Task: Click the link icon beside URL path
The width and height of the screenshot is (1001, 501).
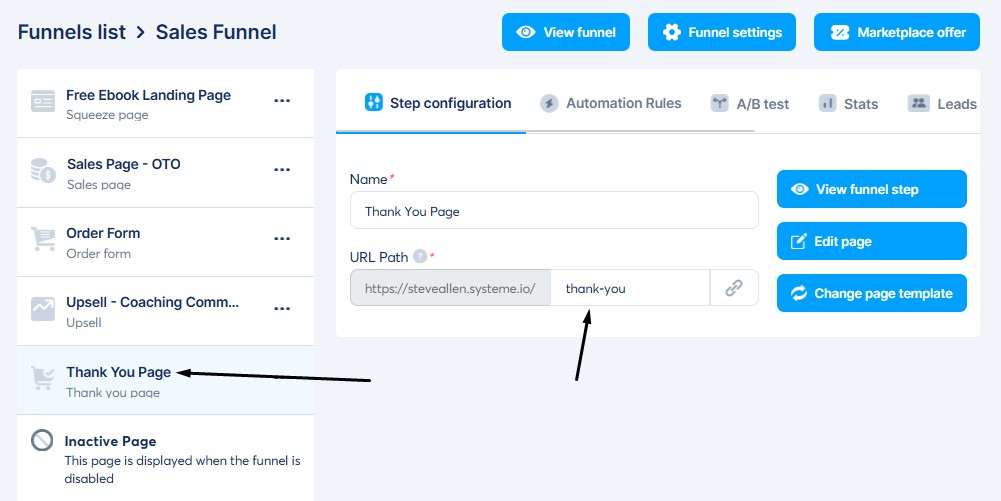Action: tap(734, 288)
